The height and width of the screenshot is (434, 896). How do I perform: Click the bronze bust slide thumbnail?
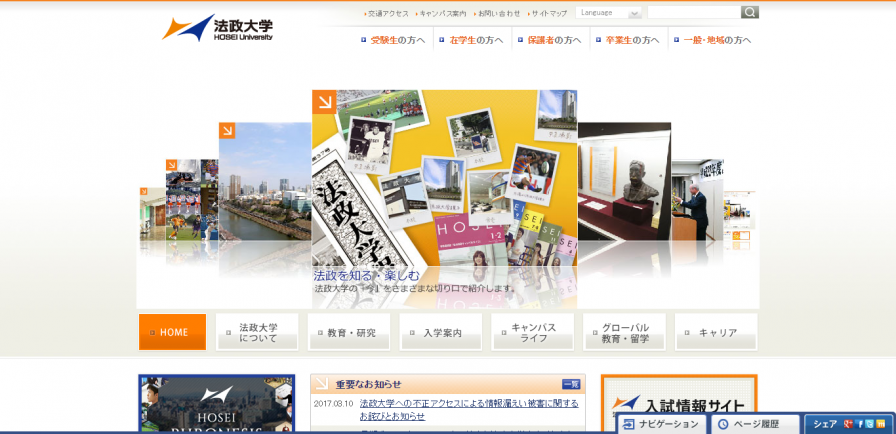coord(624,181)
